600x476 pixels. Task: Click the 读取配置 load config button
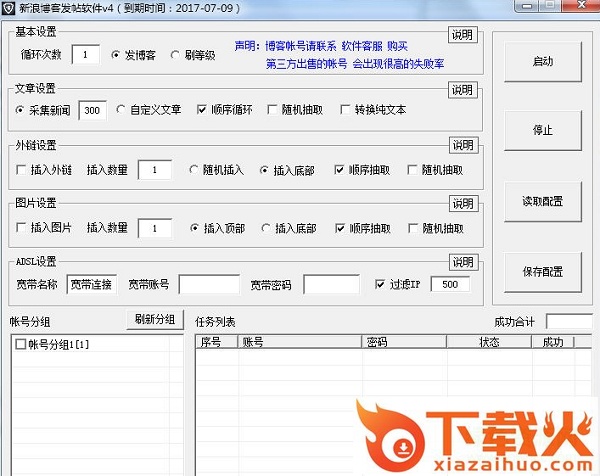tap(543, 202)
